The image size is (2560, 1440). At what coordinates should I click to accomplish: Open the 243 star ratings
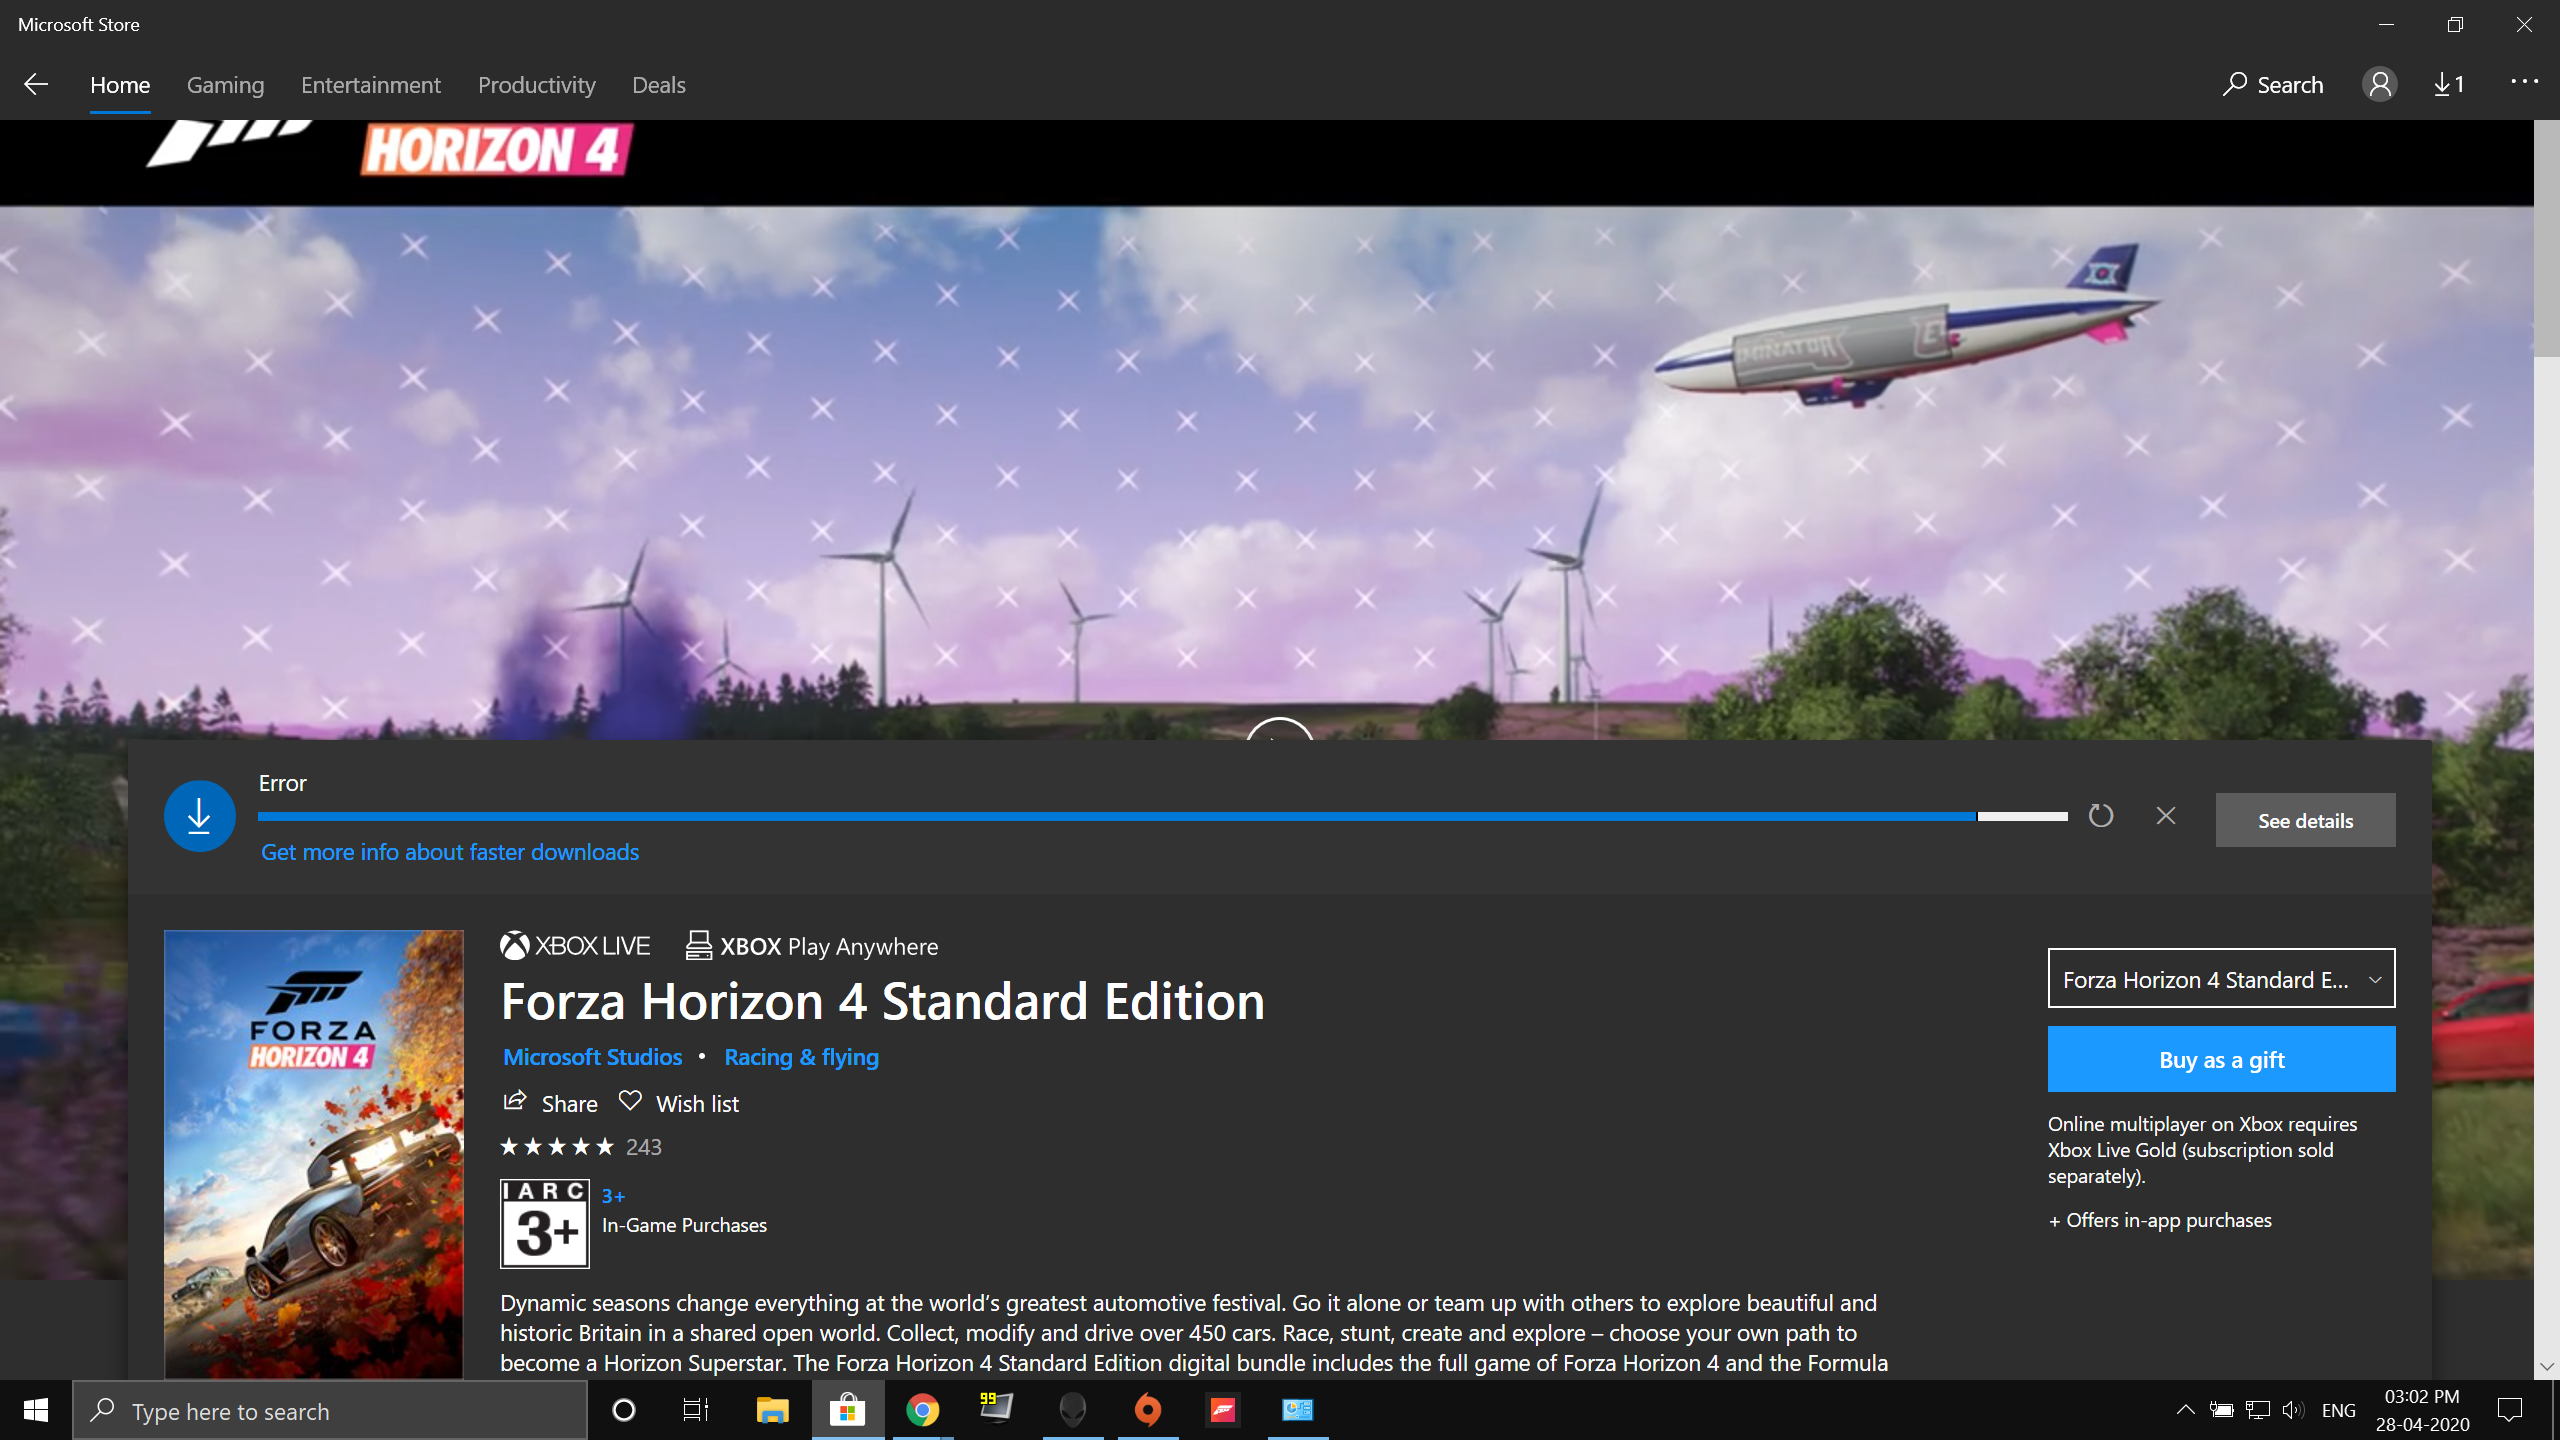pyautogui.click(x=581, y=1147)
